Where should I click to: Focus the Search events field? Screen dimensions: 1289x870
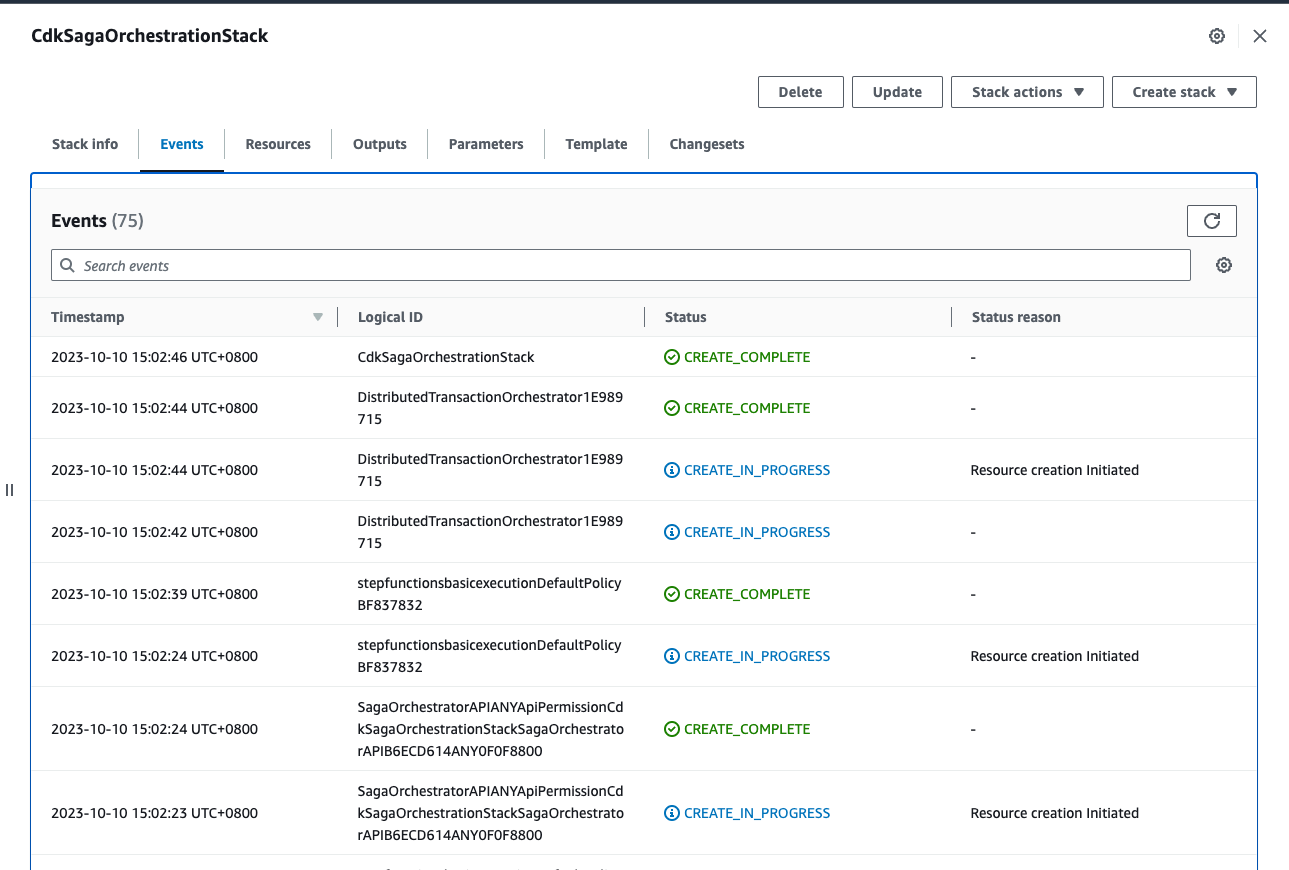click(621, 265)
